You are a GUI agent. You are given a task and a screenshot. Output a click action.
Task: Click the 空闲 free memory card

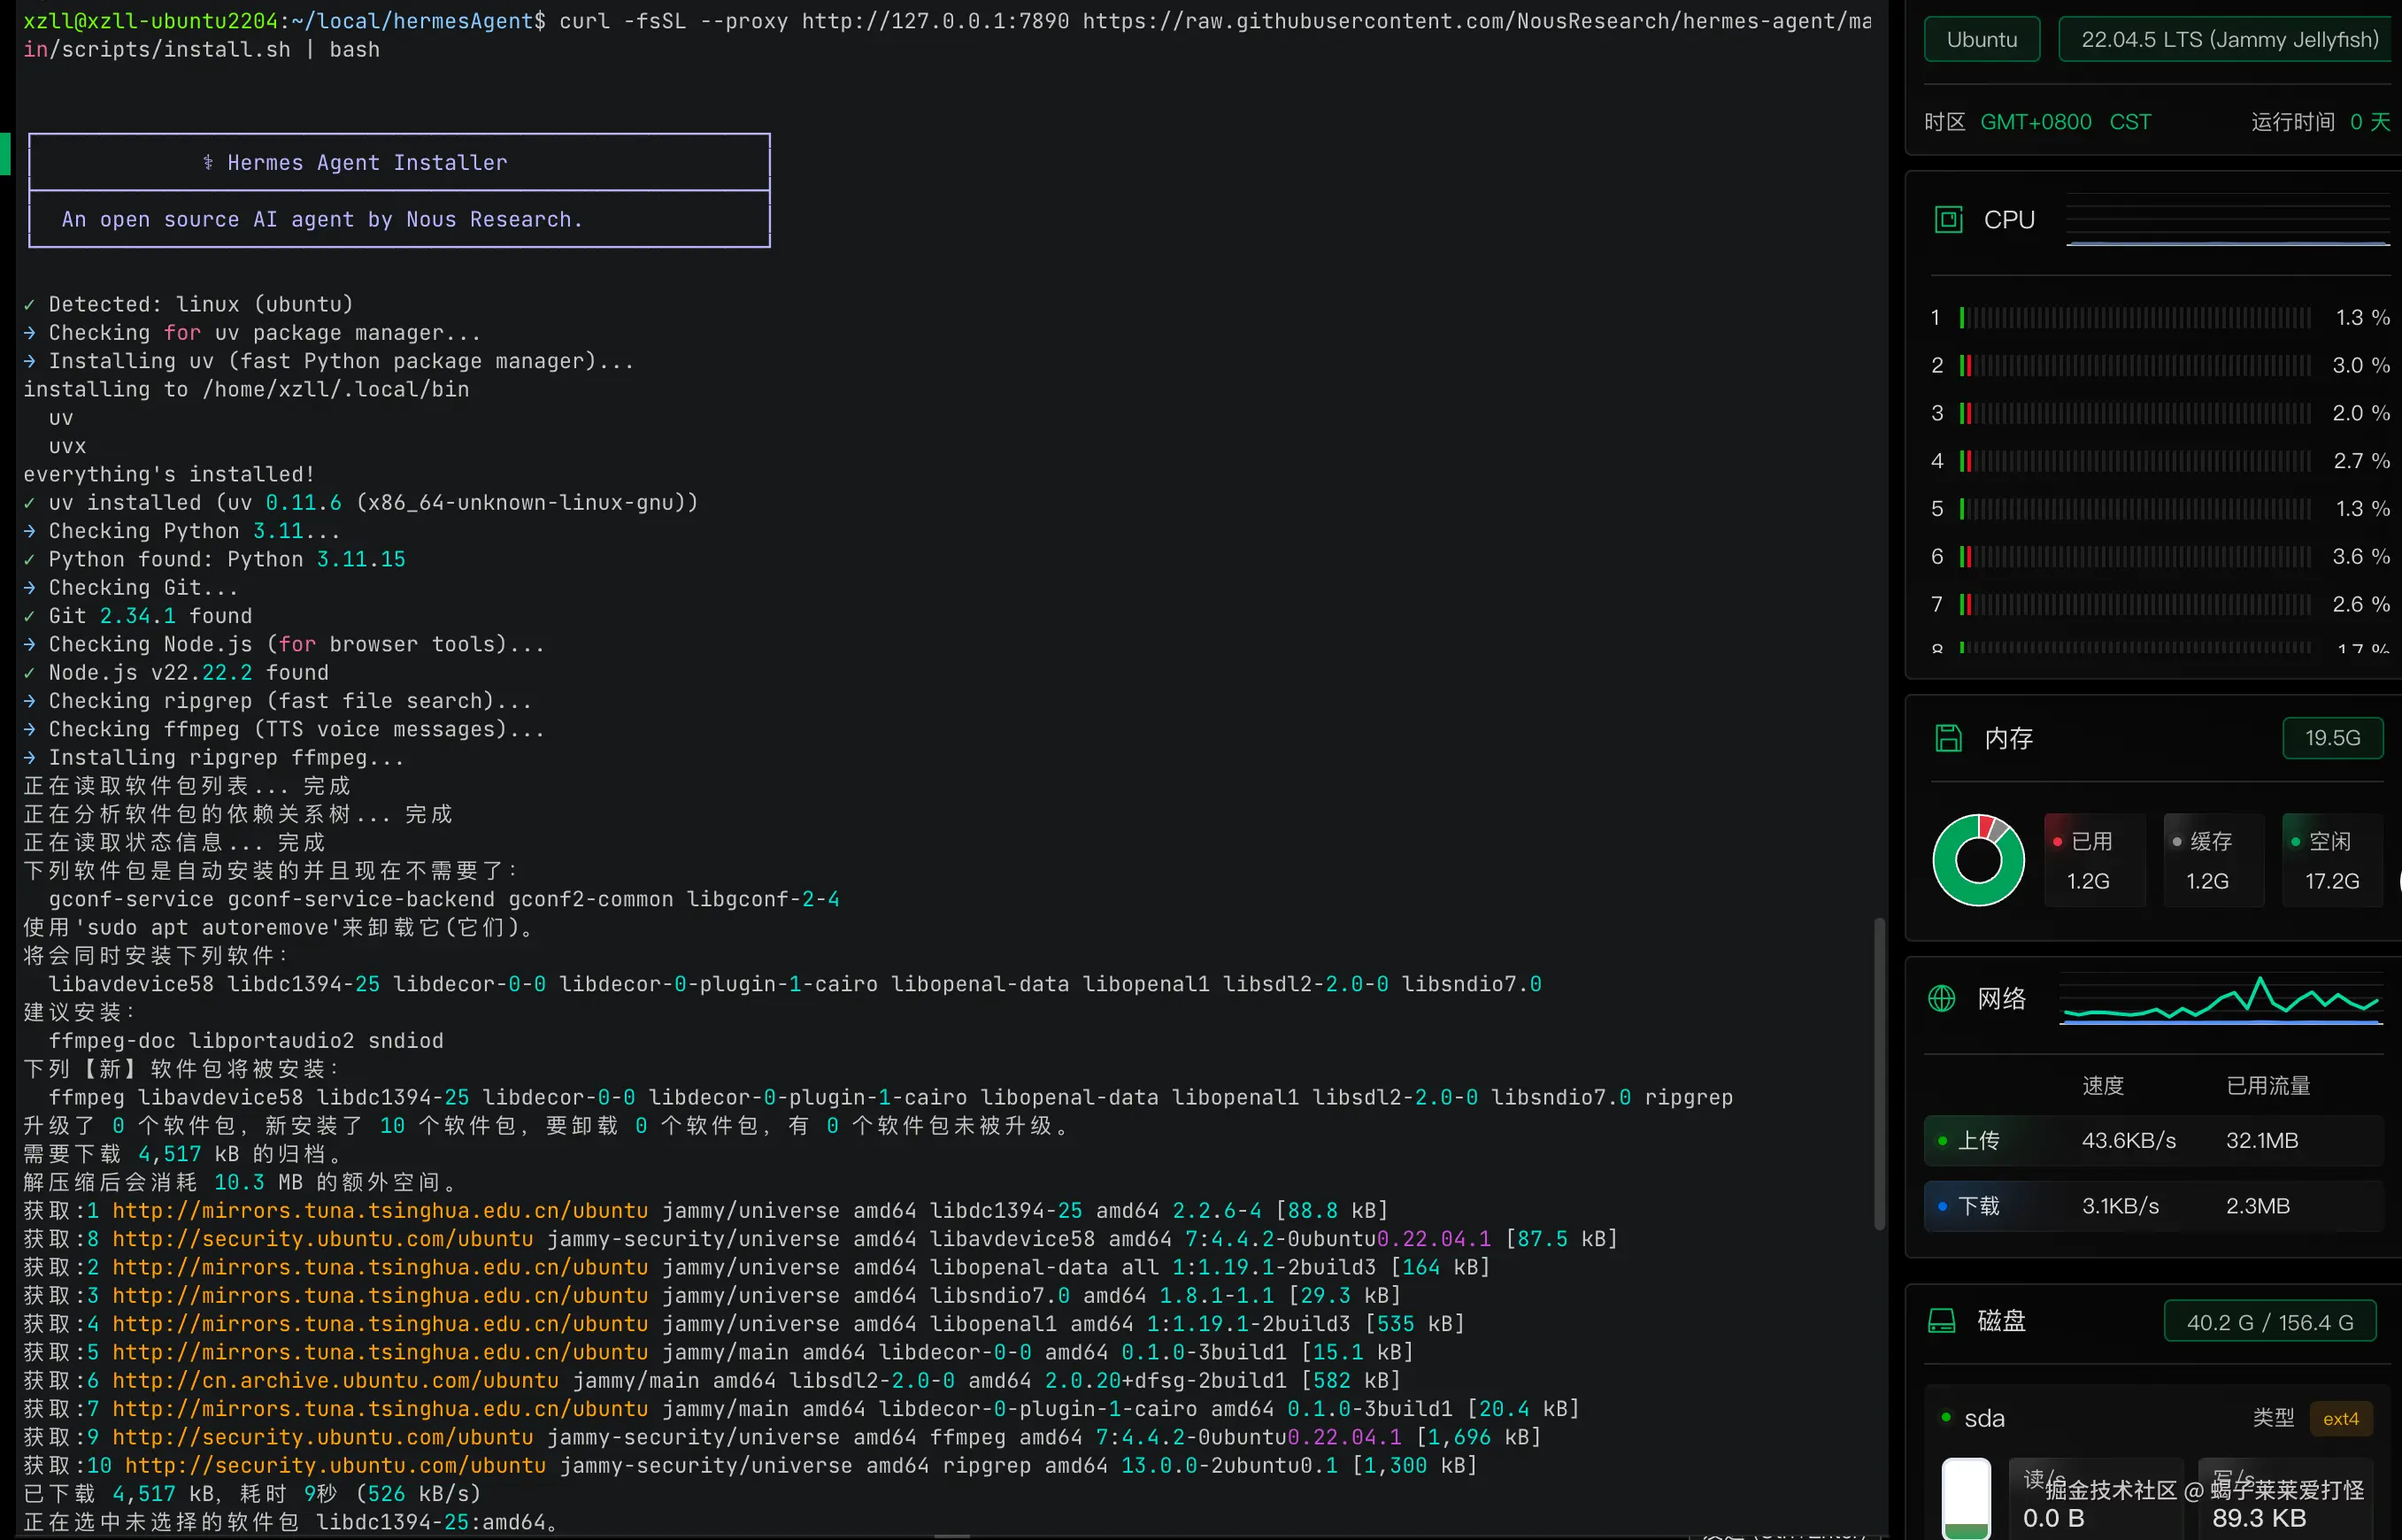pos(2331,860)
